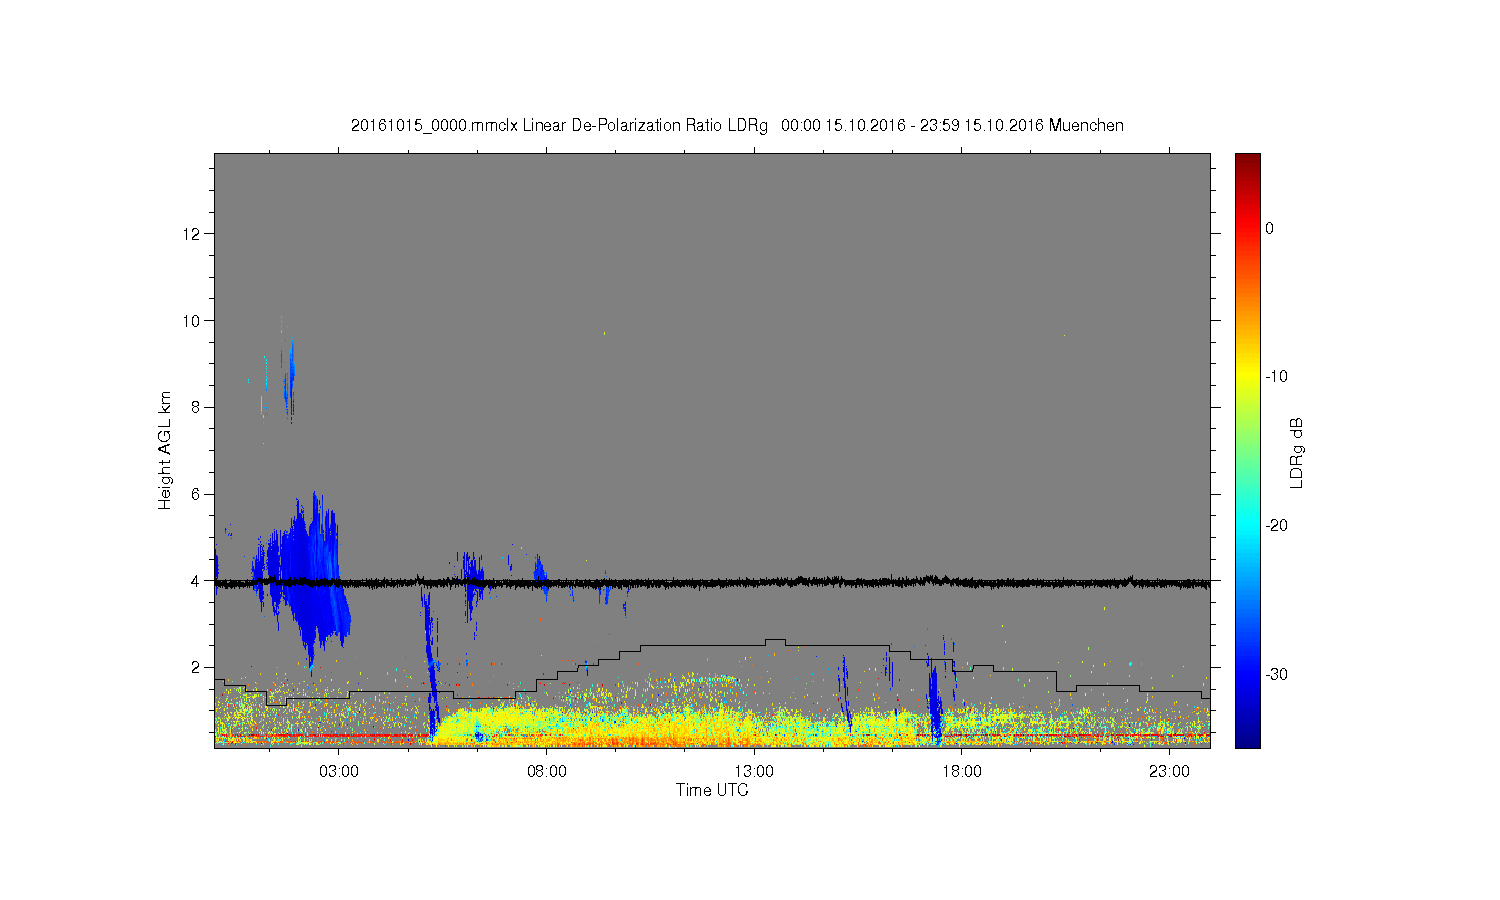
Task: Click the 08:00 time axis tick label
Action: (x=547, y=771)
